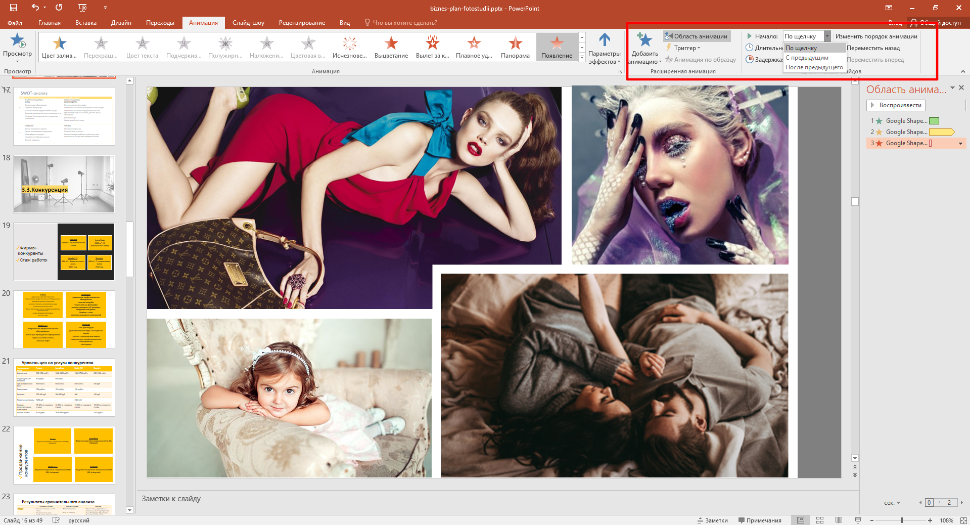Collapse the ribbon with the chevron arrow
The width and height of the screenshot is (970, 525).
(x=963, y=71)
